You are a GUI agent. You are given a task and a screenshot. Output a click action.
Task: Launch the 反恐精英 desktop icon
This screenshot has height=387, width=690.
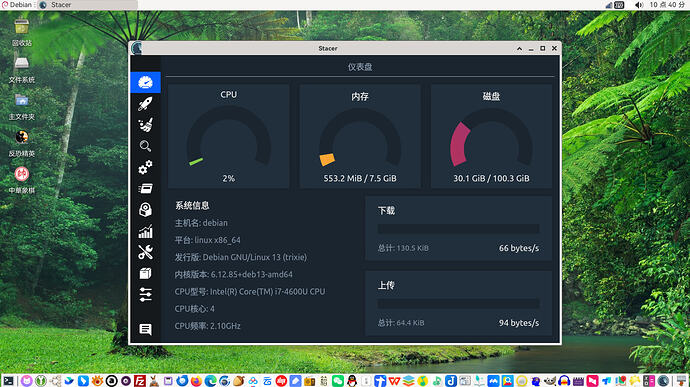tap(22, 144)
